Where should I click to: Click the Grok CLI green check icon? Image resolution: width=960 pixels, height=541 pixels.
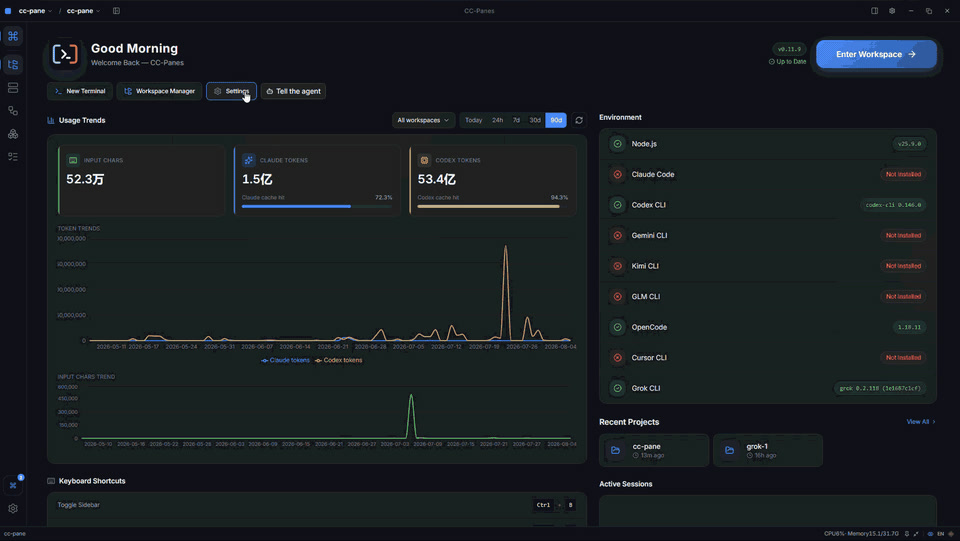coord(617,388)
